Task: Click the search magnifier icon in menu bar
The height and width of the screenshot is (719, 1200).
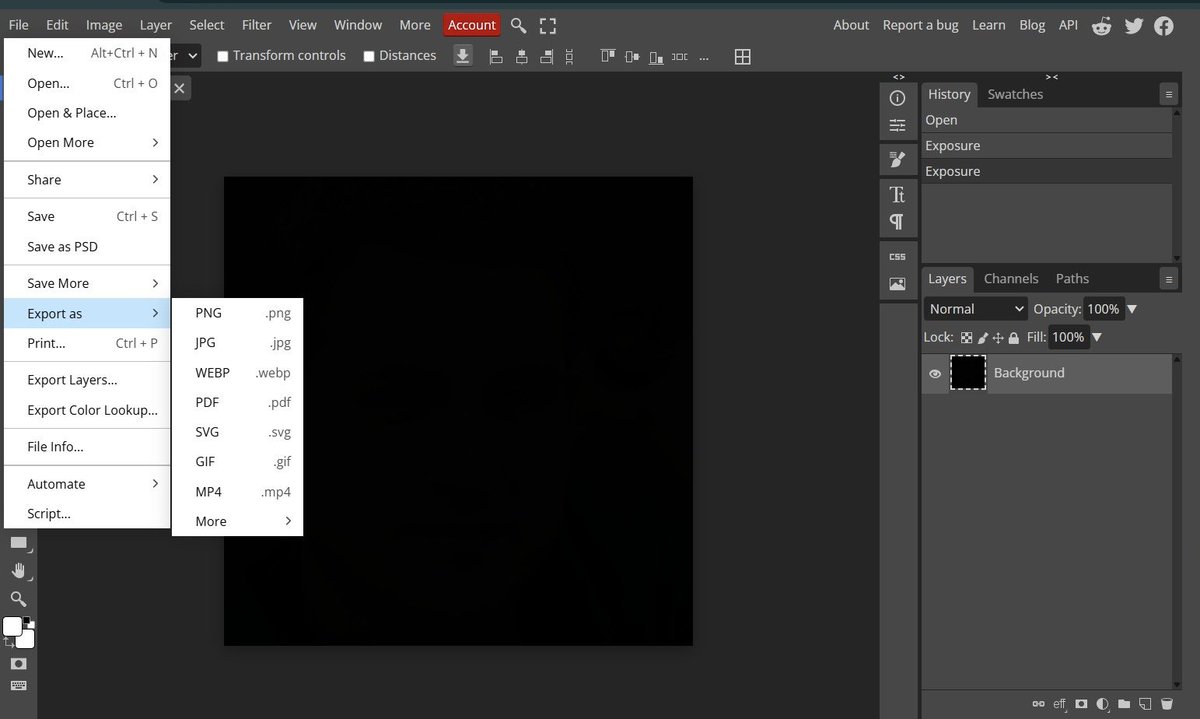Action: click(518, 25)
